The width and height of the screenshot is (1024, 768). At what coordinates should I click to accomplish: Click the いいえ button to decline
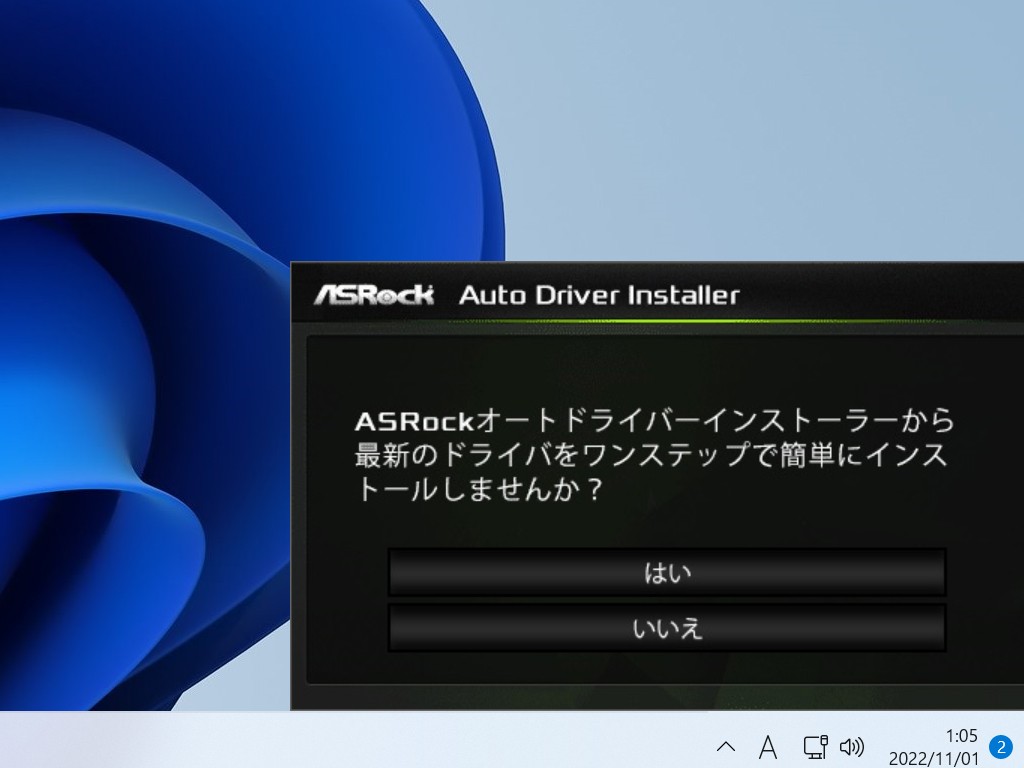(667, 628)
